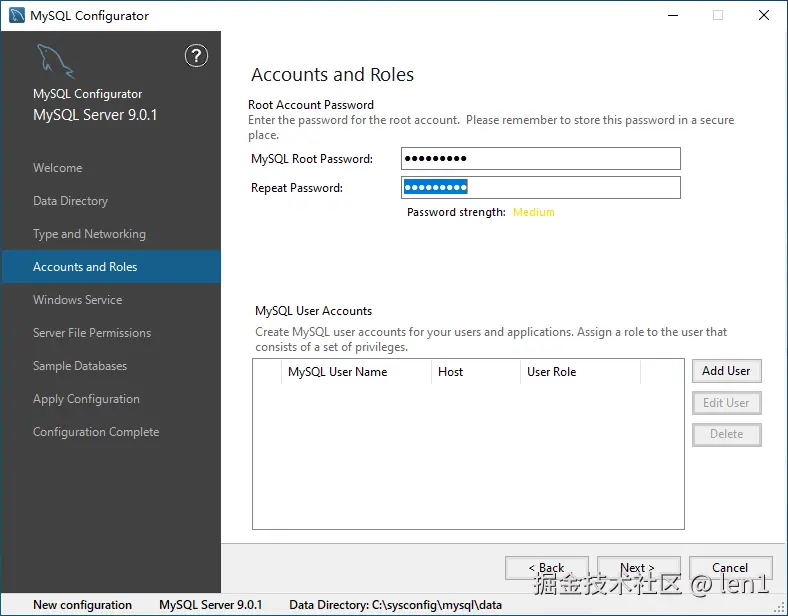Viewport: 788px width, 616px height.
Task: Click the MySQL dolphin logo
Action: click(x=55, y=62)
